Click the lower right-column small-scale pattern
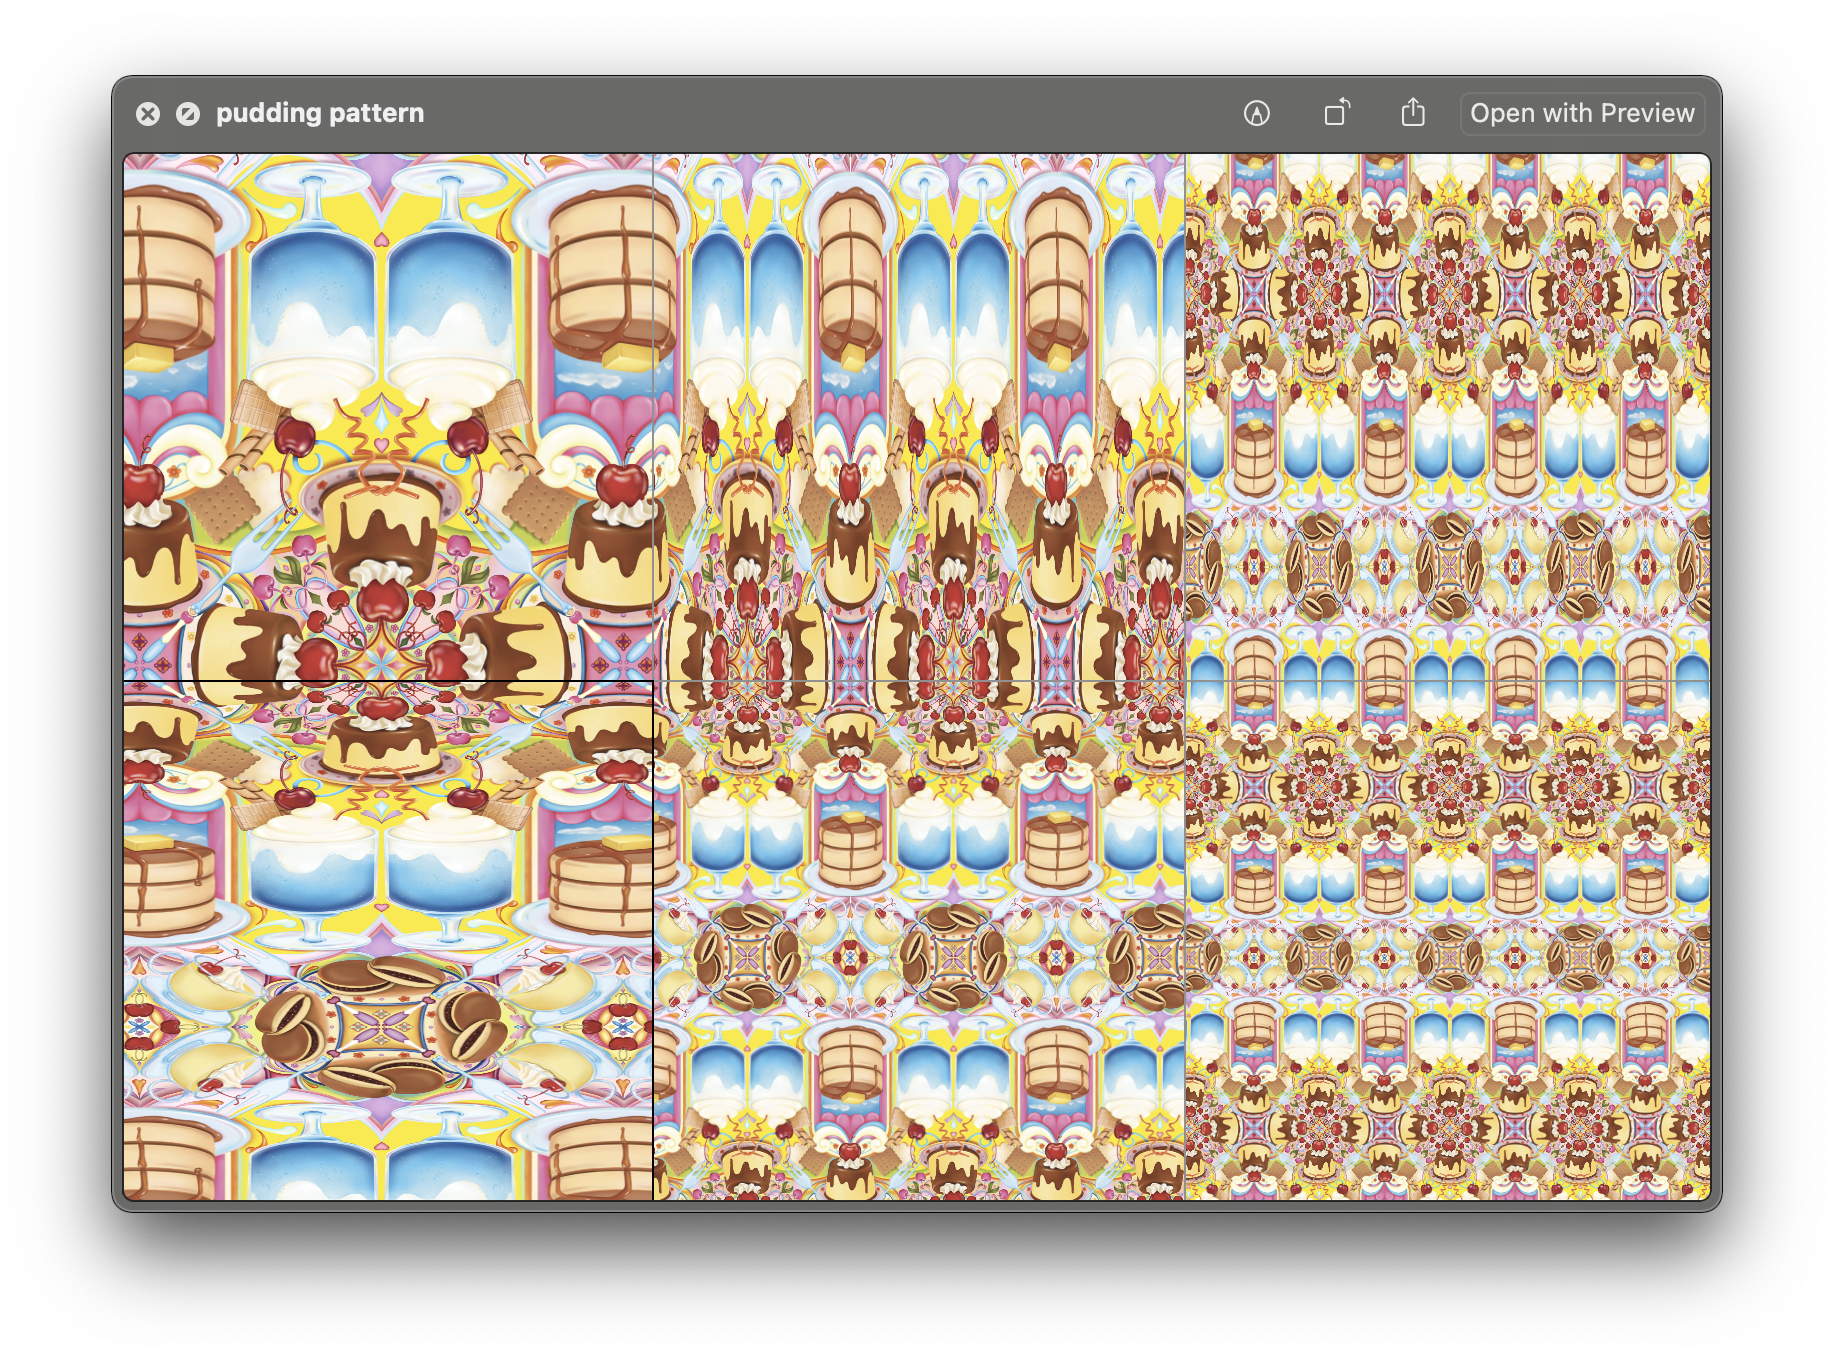Screen dimensions: 1834x1360 pyautogui.click(x=1447, y=940)
